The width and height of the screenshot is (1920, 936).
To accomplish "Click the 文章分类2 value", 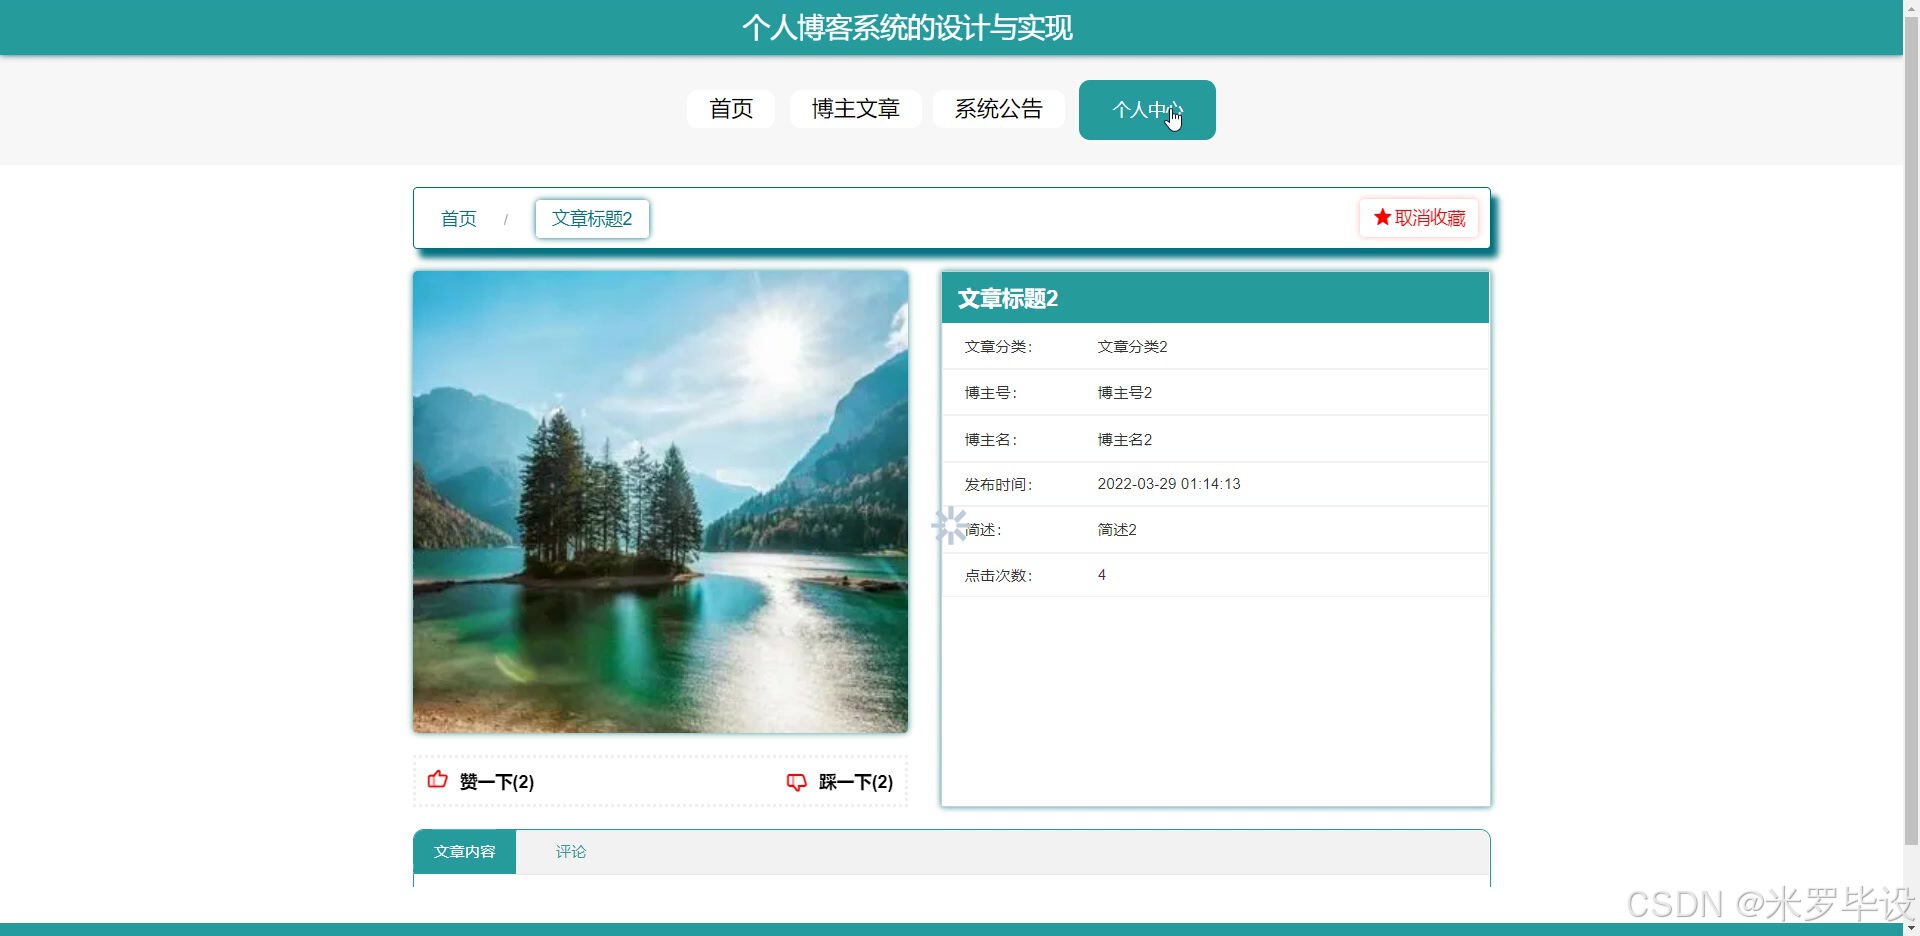I will tap(1132, 347).
